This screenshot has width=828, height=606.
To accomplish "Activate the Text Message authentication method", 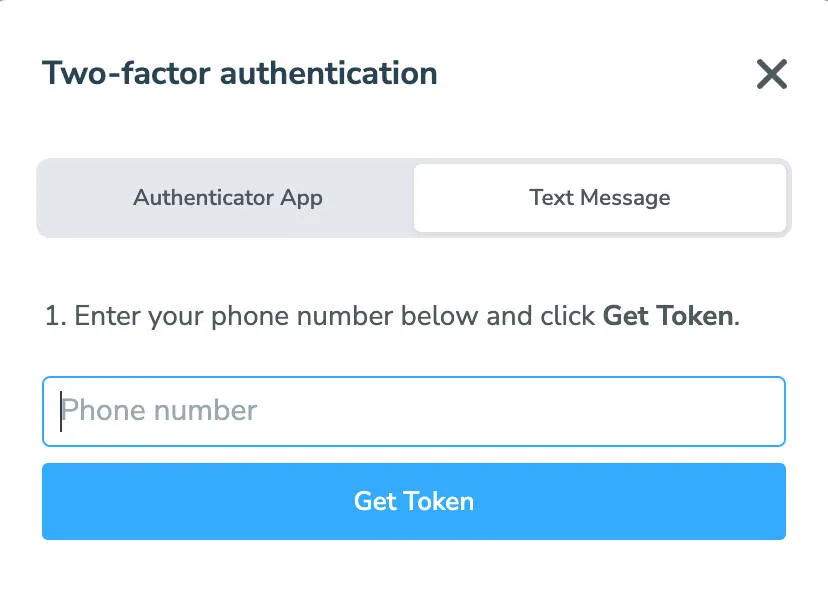I will (x=599, y=197).
